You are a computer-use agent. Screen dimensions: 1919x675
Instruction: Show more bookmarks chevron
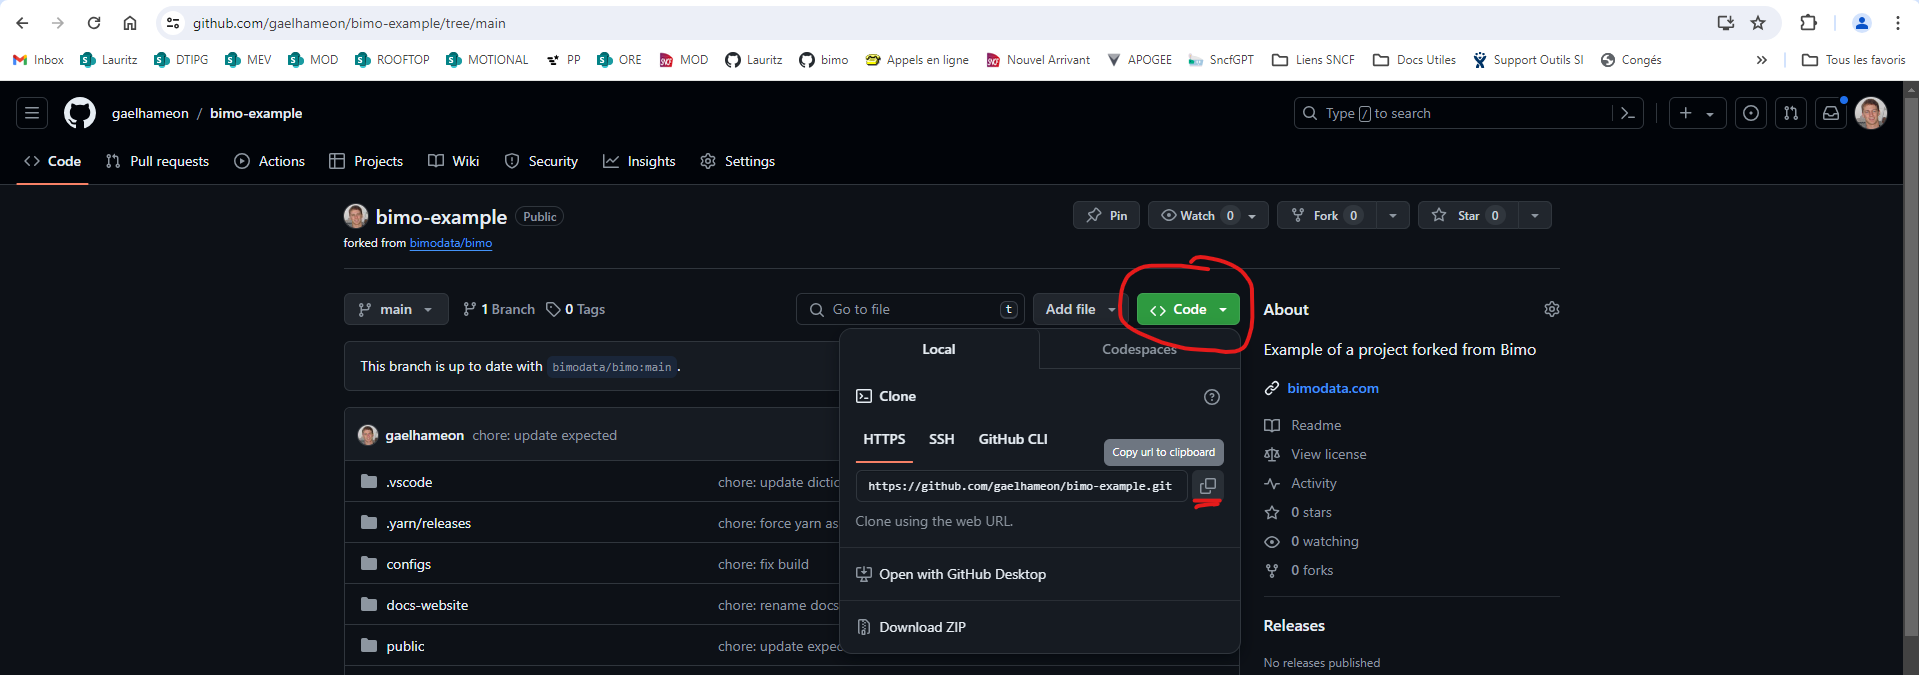(1761, 60)
